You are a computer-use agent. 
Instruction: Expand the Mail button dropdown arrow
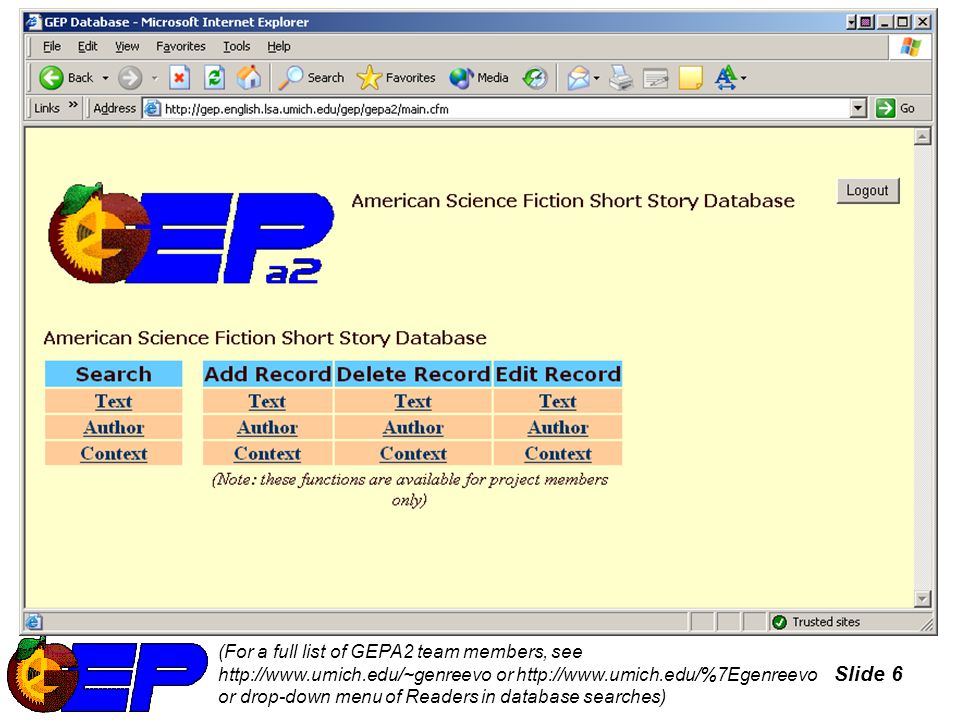pyautogui.click(x=596, y=78)
